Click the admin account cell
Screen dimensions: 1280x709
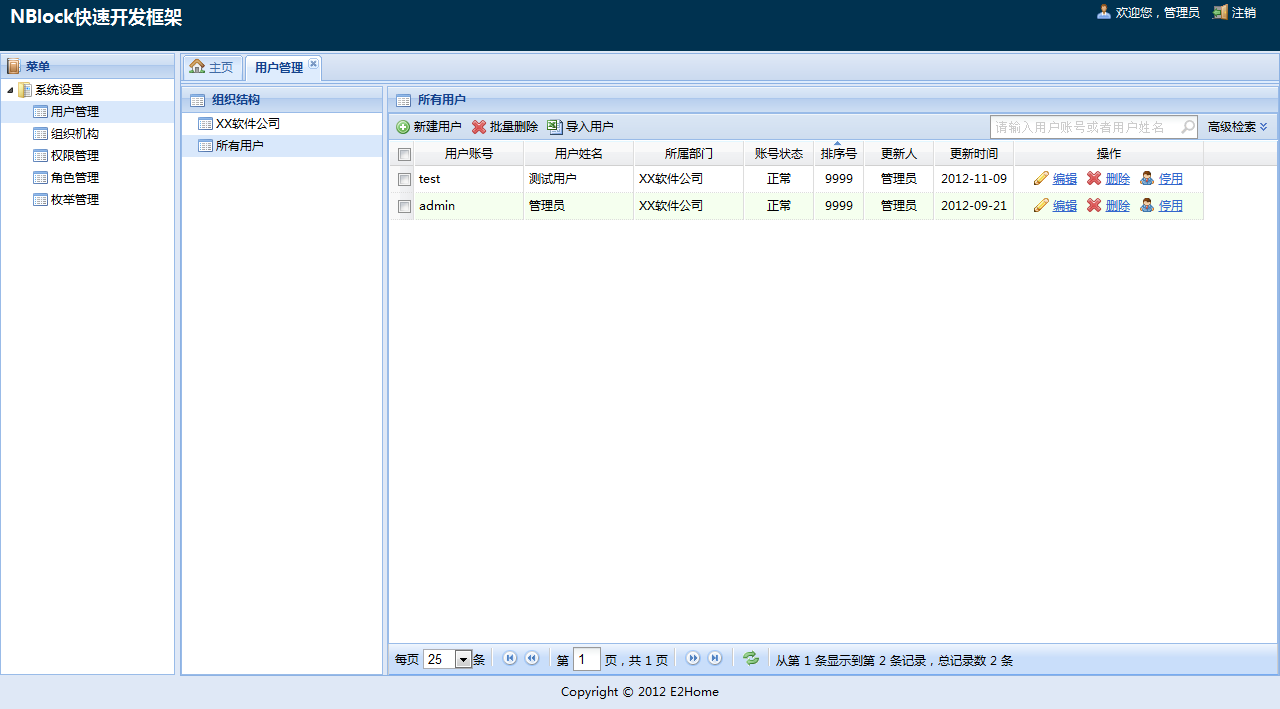click(469, 206)
